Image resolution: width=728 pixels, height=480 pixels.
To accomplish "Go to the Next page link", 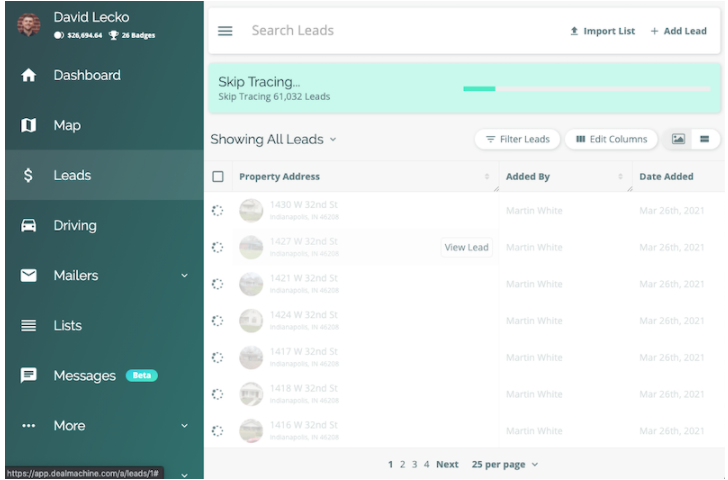I will point(447,465).
